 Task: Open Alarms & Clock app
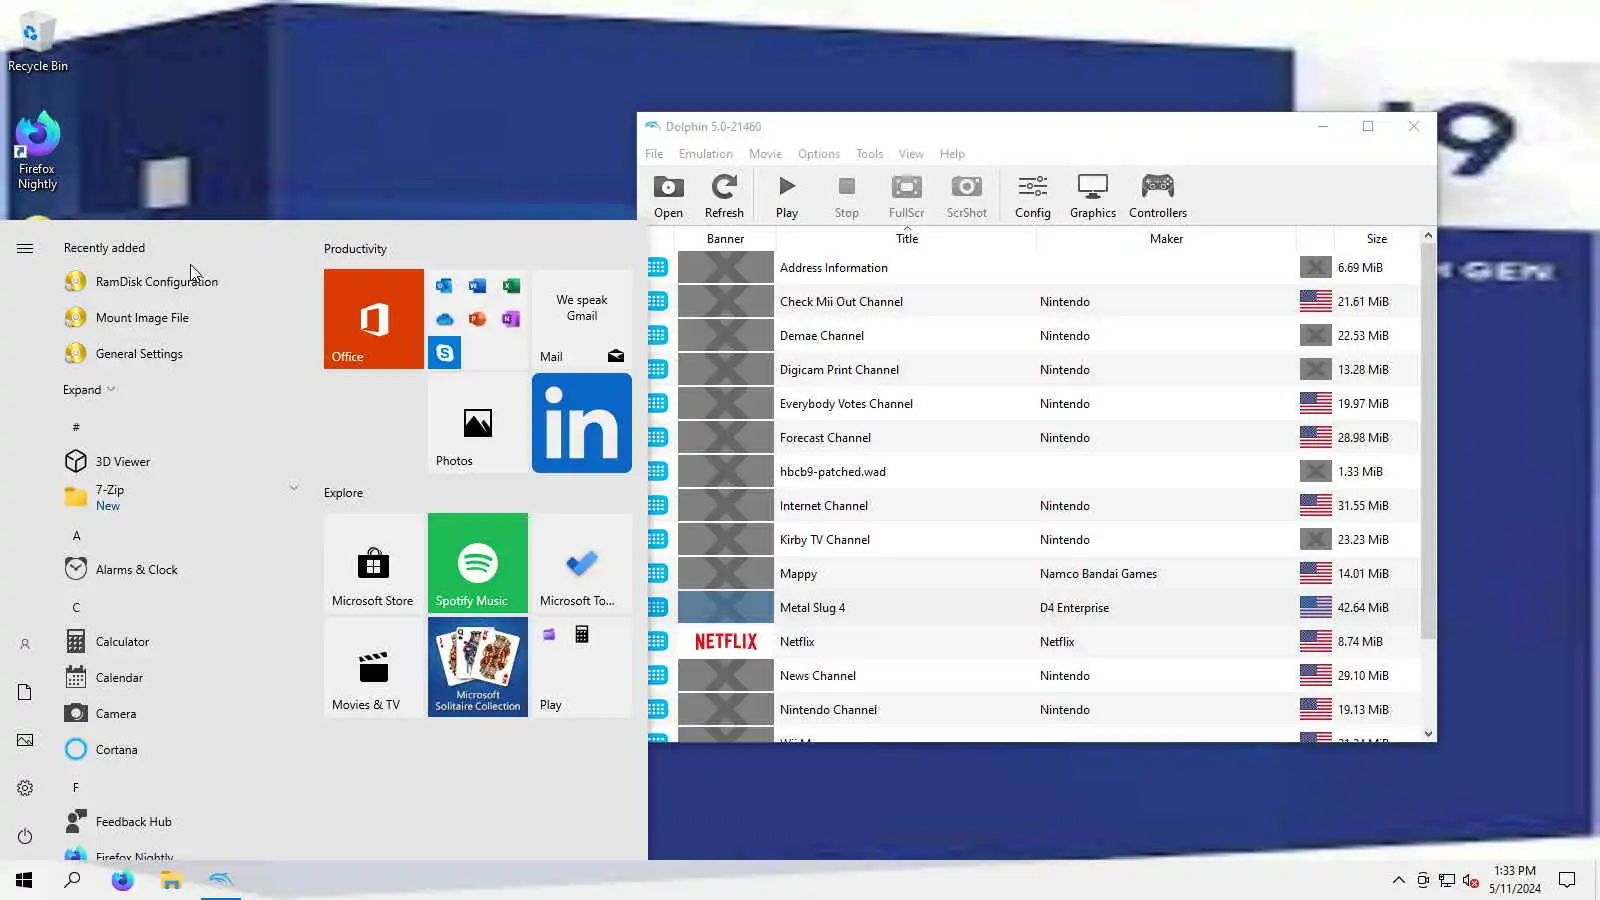point(180,570)
